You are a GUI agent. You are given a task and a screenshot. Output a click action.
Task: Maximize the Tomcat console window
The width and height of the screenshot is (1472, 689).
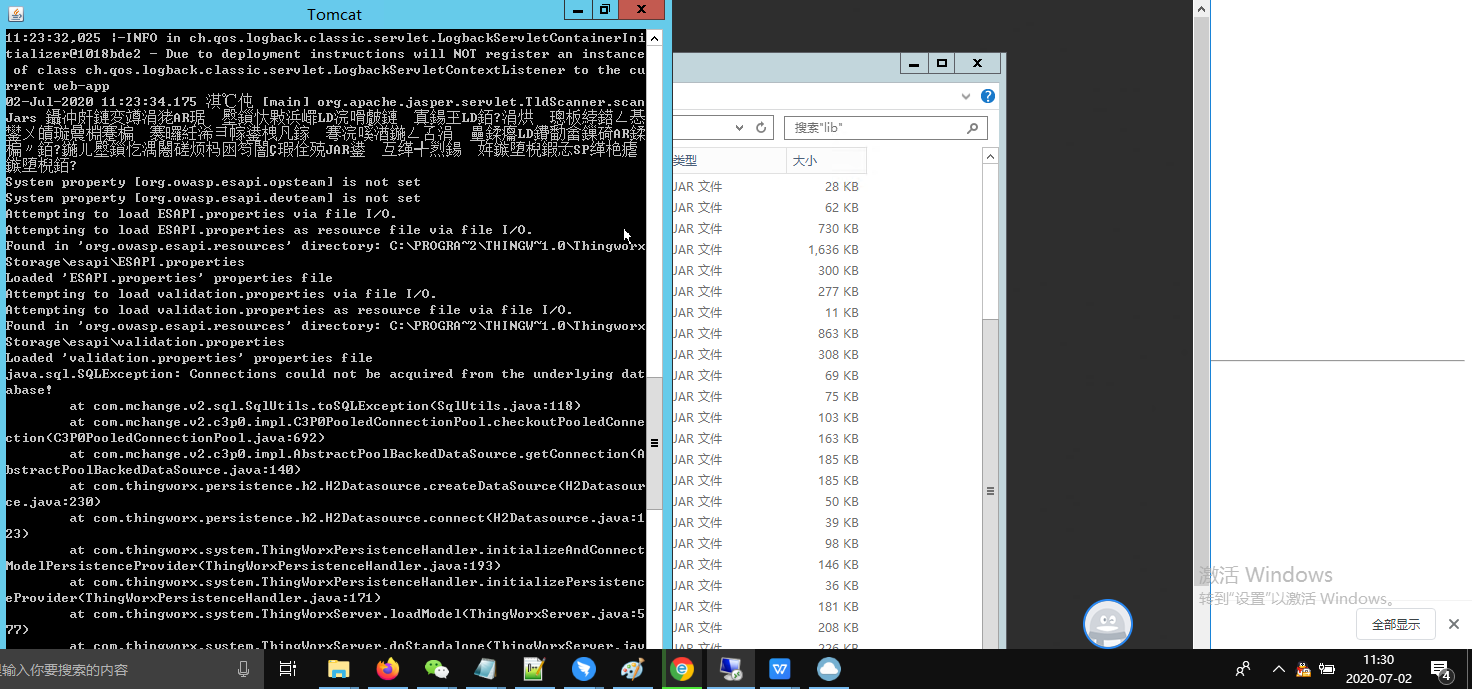click(x=605, y=10)
